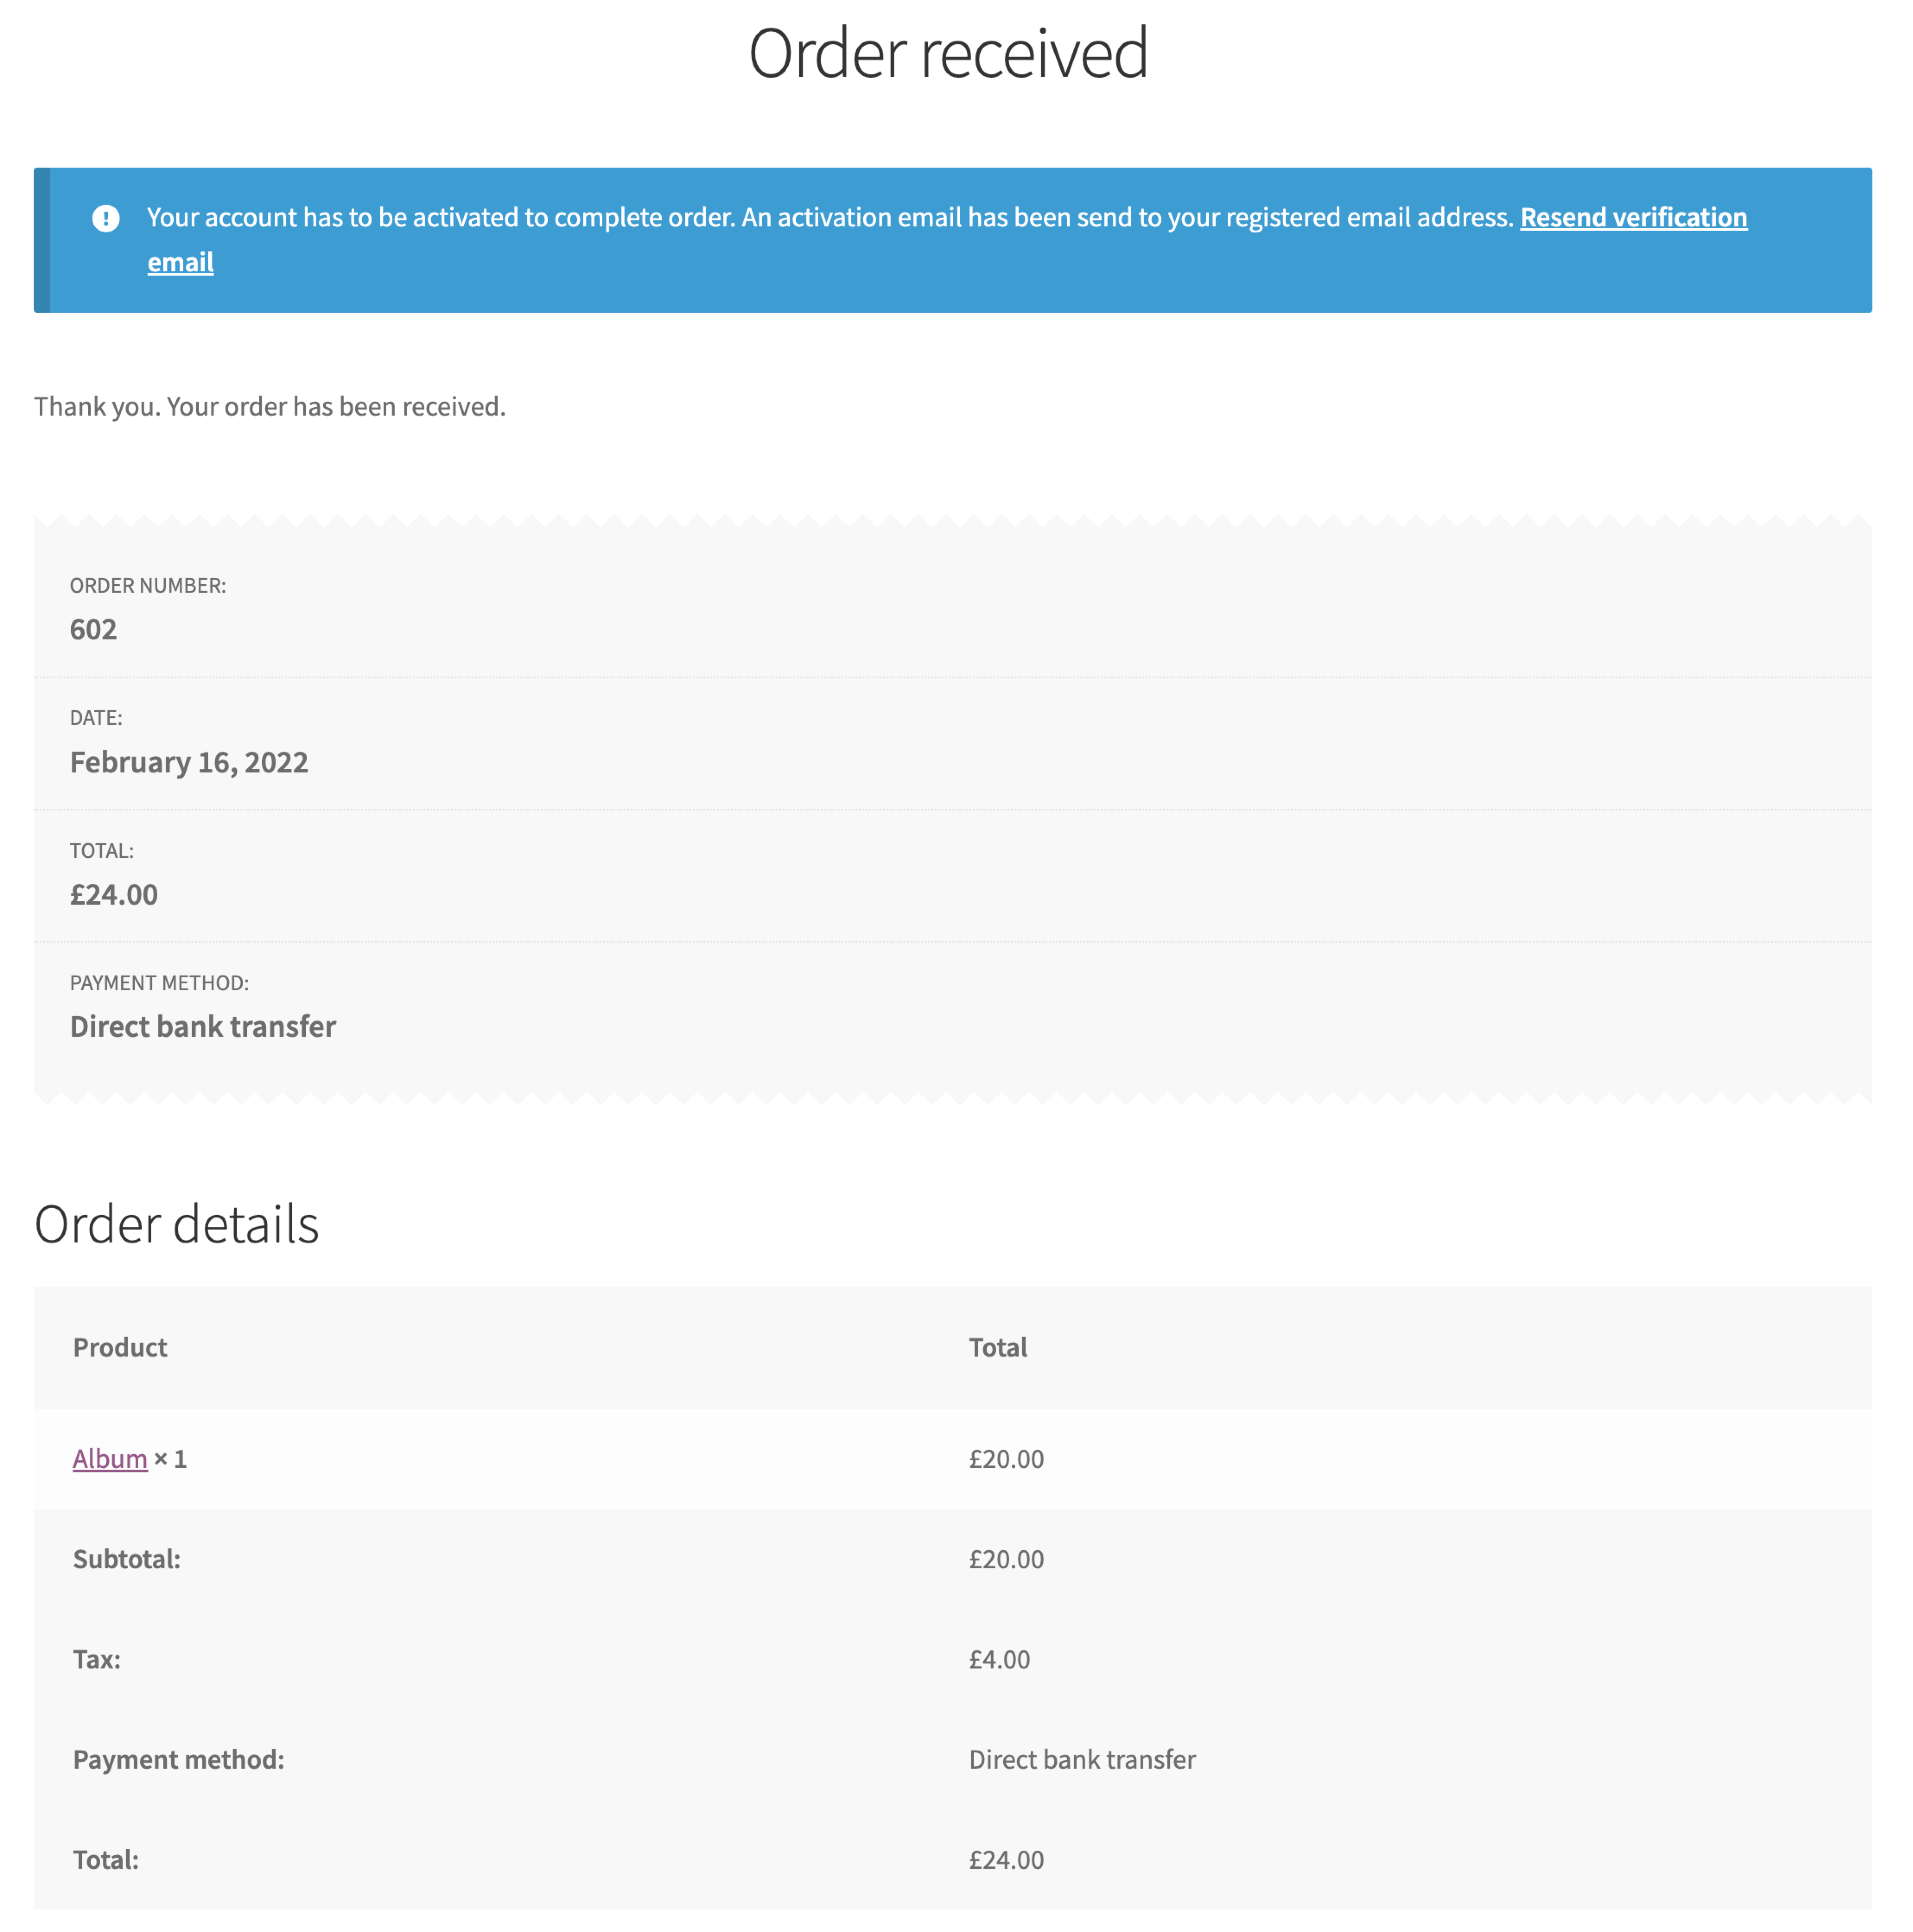Viewport: 1913px width, 1932px height.
Task: Click the order date February 16, 2022
Action: (x=189, y=761)
